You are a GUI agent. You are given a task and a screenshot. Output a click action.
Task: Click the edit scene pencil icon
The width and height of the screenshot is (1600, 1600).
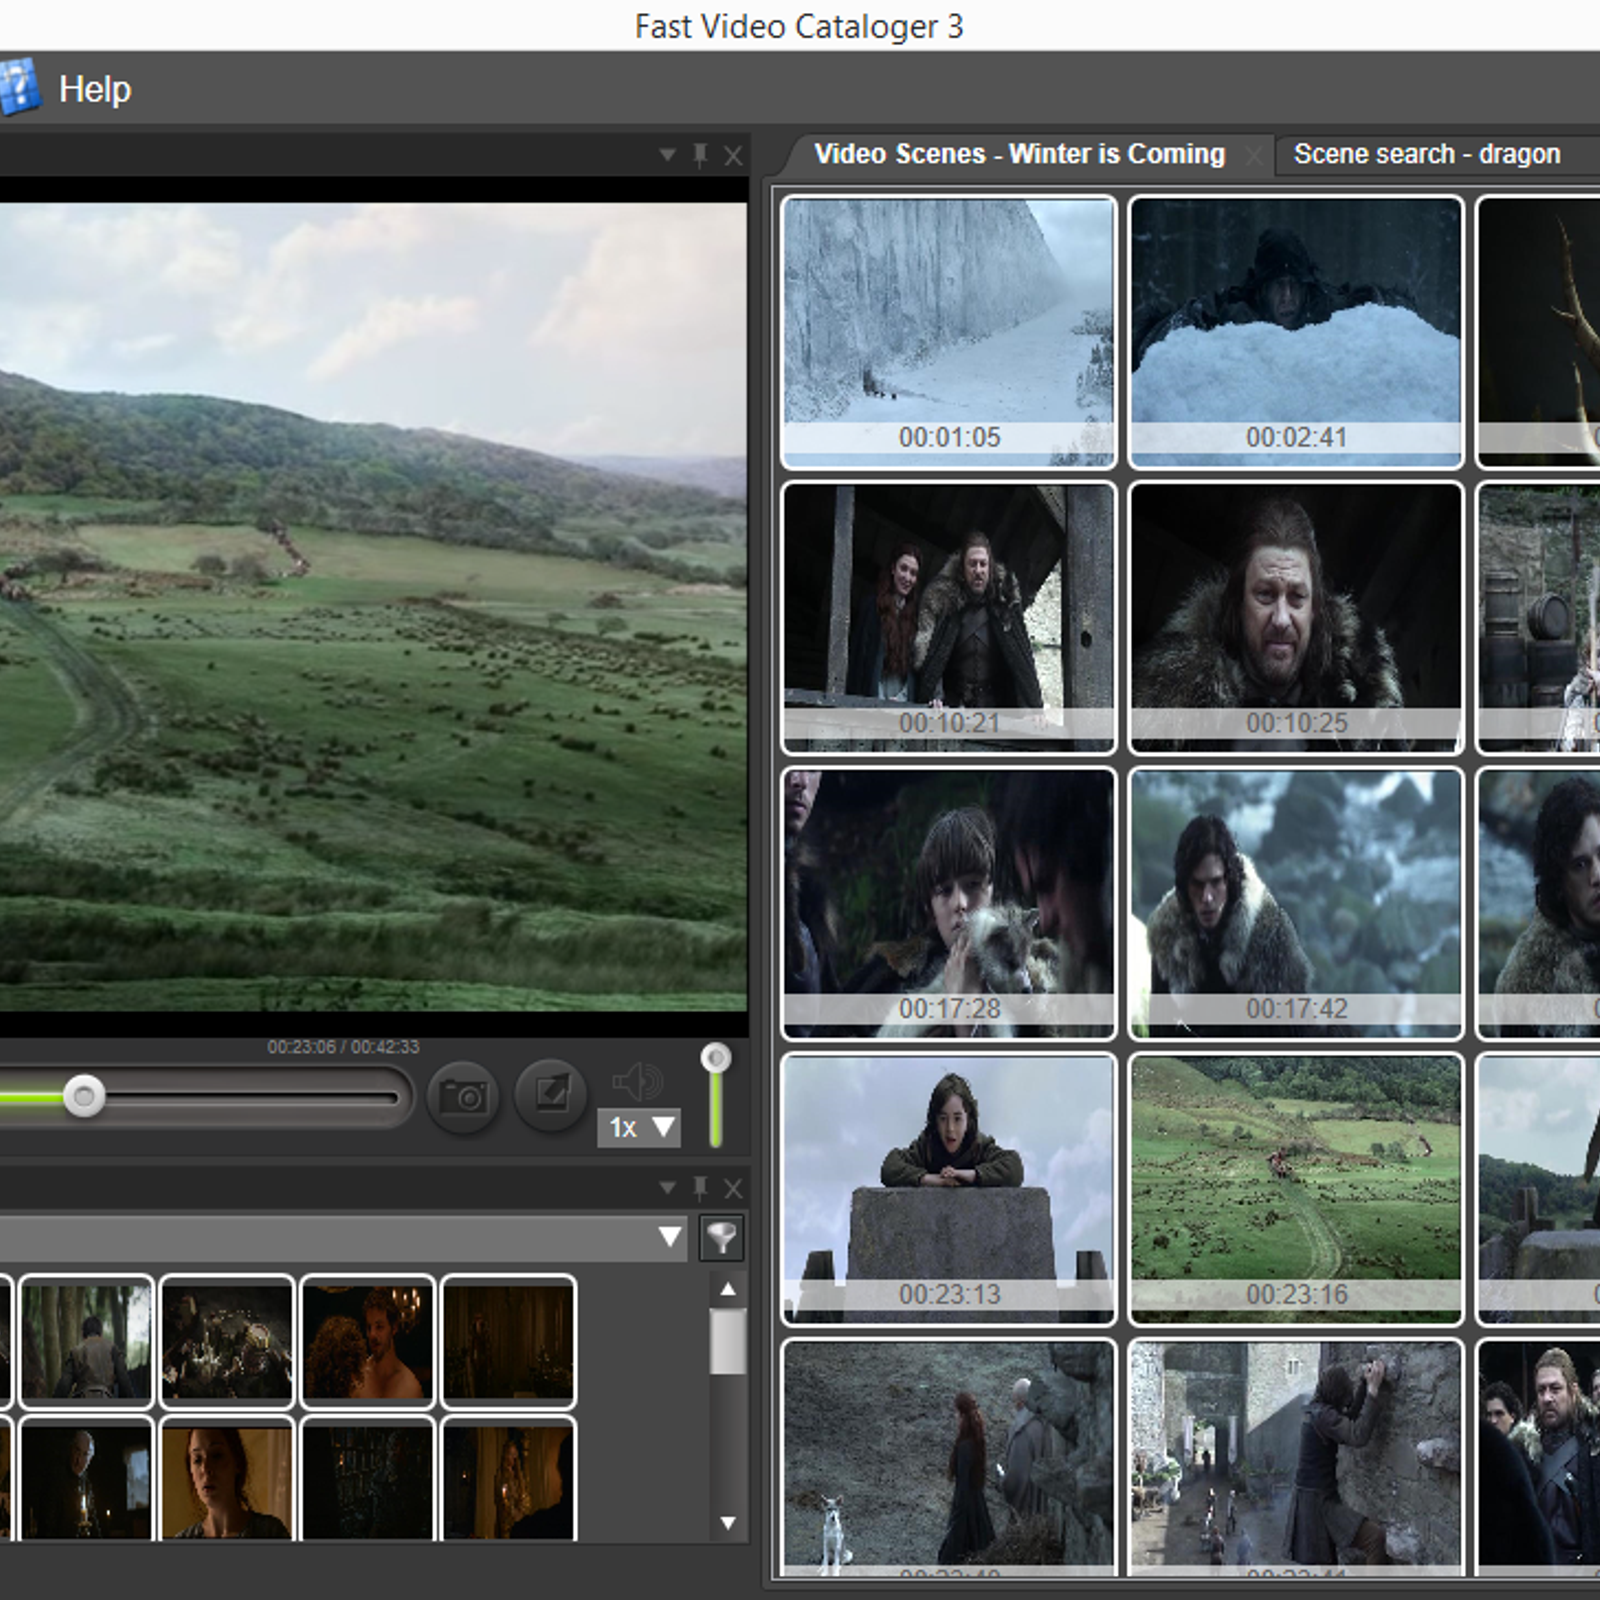point(550,1094)
